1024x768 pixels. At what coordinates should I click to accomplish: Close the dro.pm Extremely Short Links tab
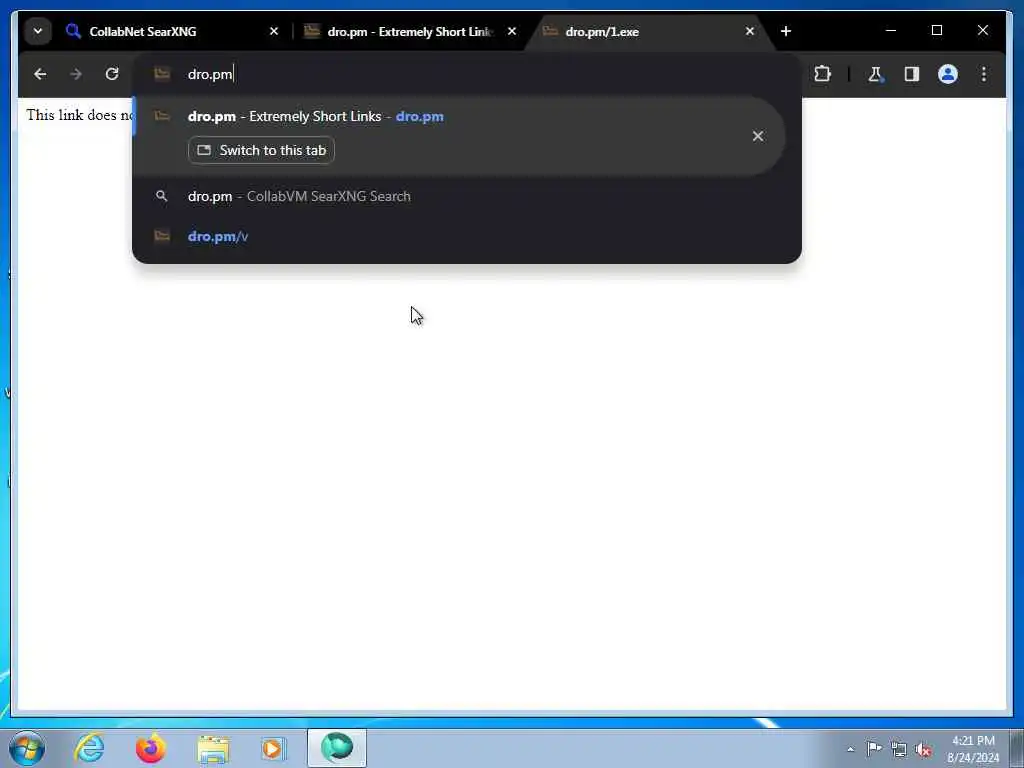512,31
